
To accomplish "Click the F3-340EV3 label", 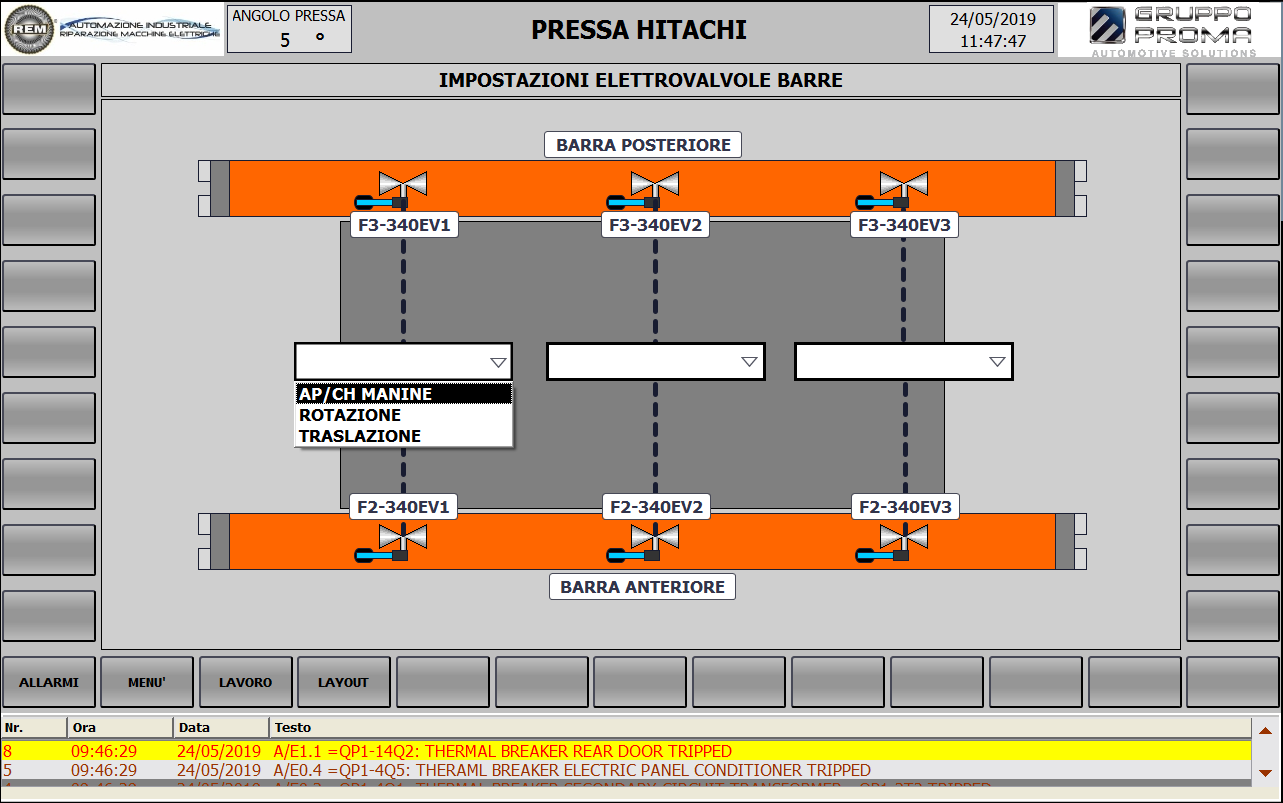I will pyautogui.click(x=904, y=226).
